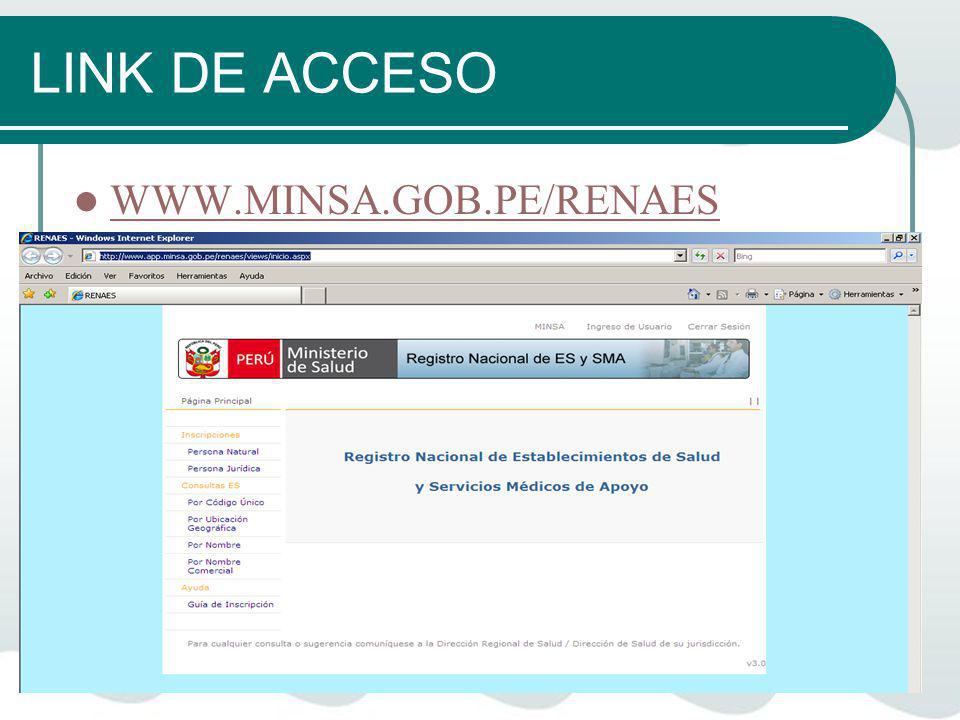
Task: Open the Por Código Único query
Action: (x=225, y=502)
